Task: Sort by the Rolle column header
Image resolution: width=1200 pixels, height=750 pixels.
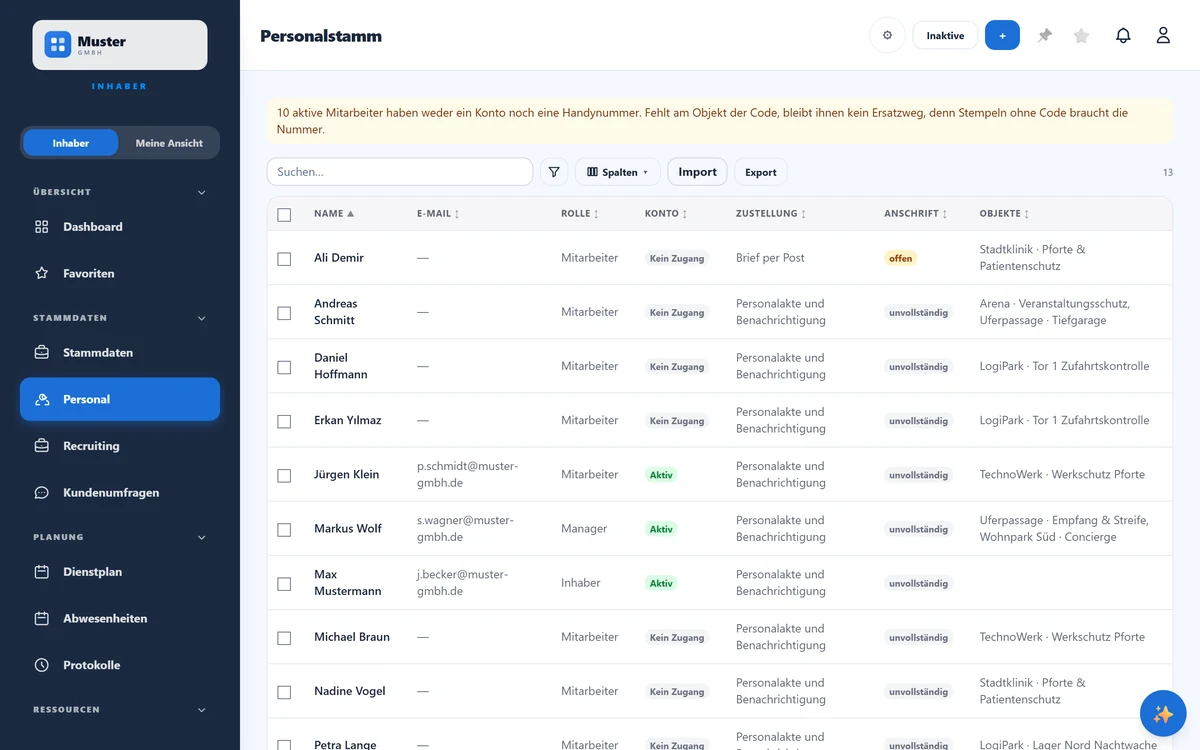Action: [580, 214]
